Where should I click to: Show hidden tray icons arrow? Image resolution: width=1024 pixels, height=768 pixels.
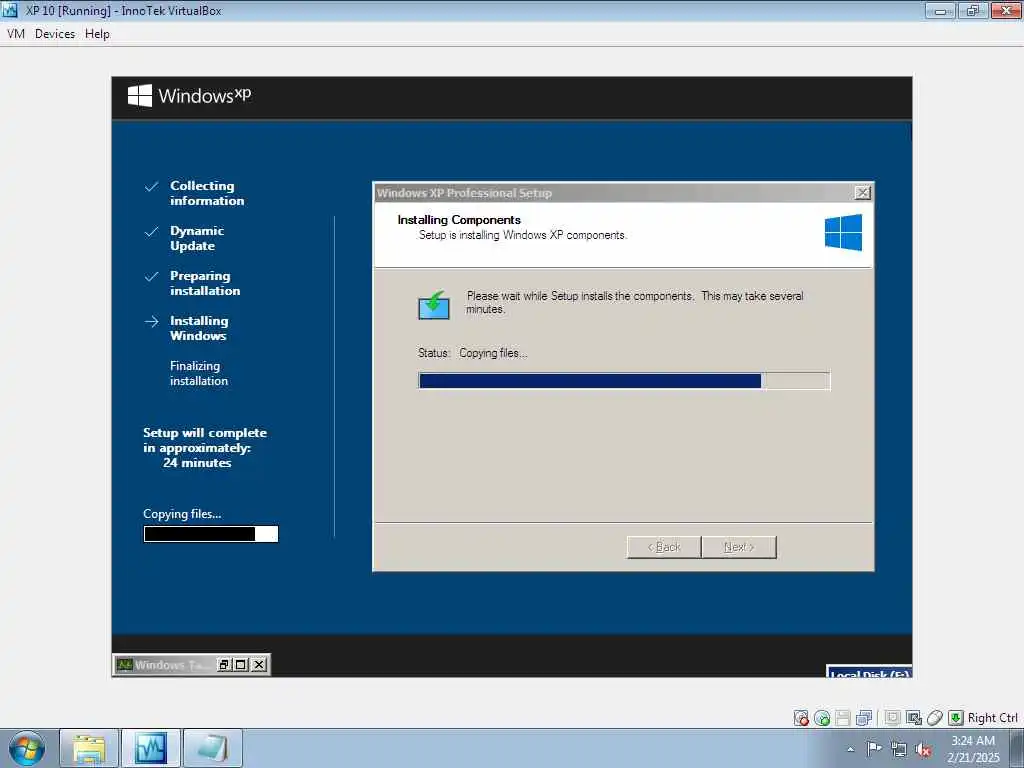click(x=850, y=749)
